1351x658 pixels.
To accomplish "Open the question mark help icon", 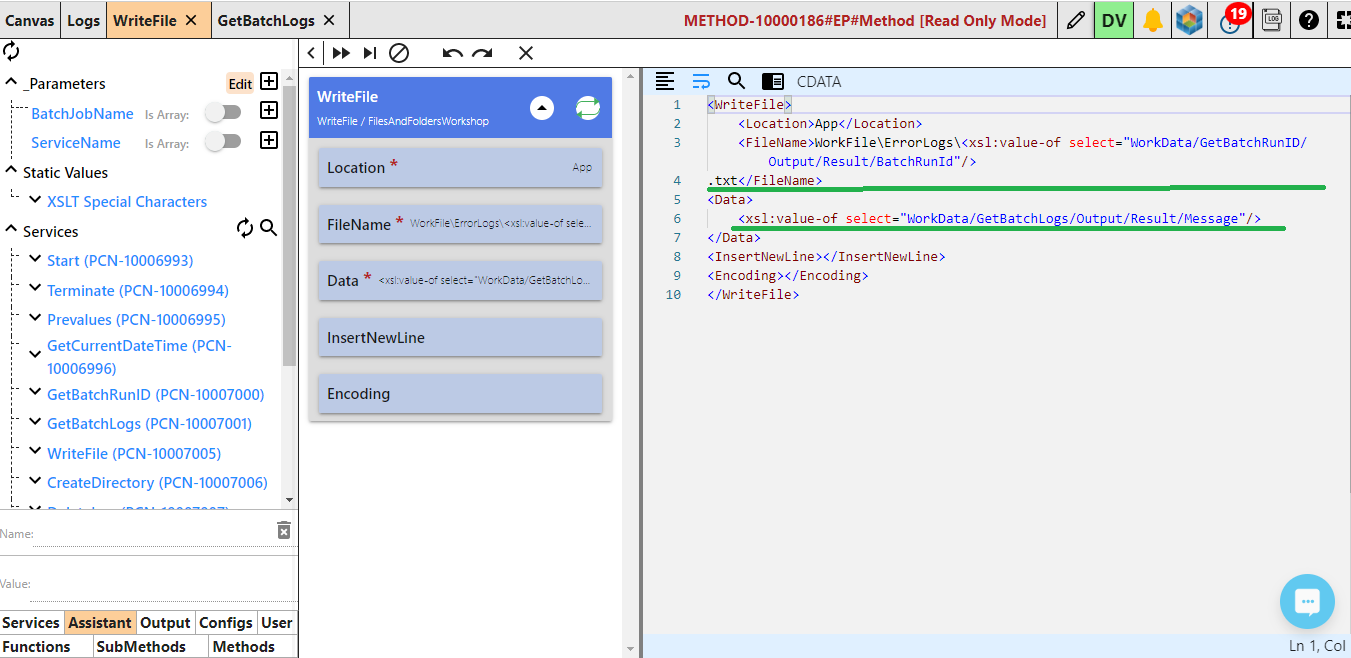I will 1308,20.
